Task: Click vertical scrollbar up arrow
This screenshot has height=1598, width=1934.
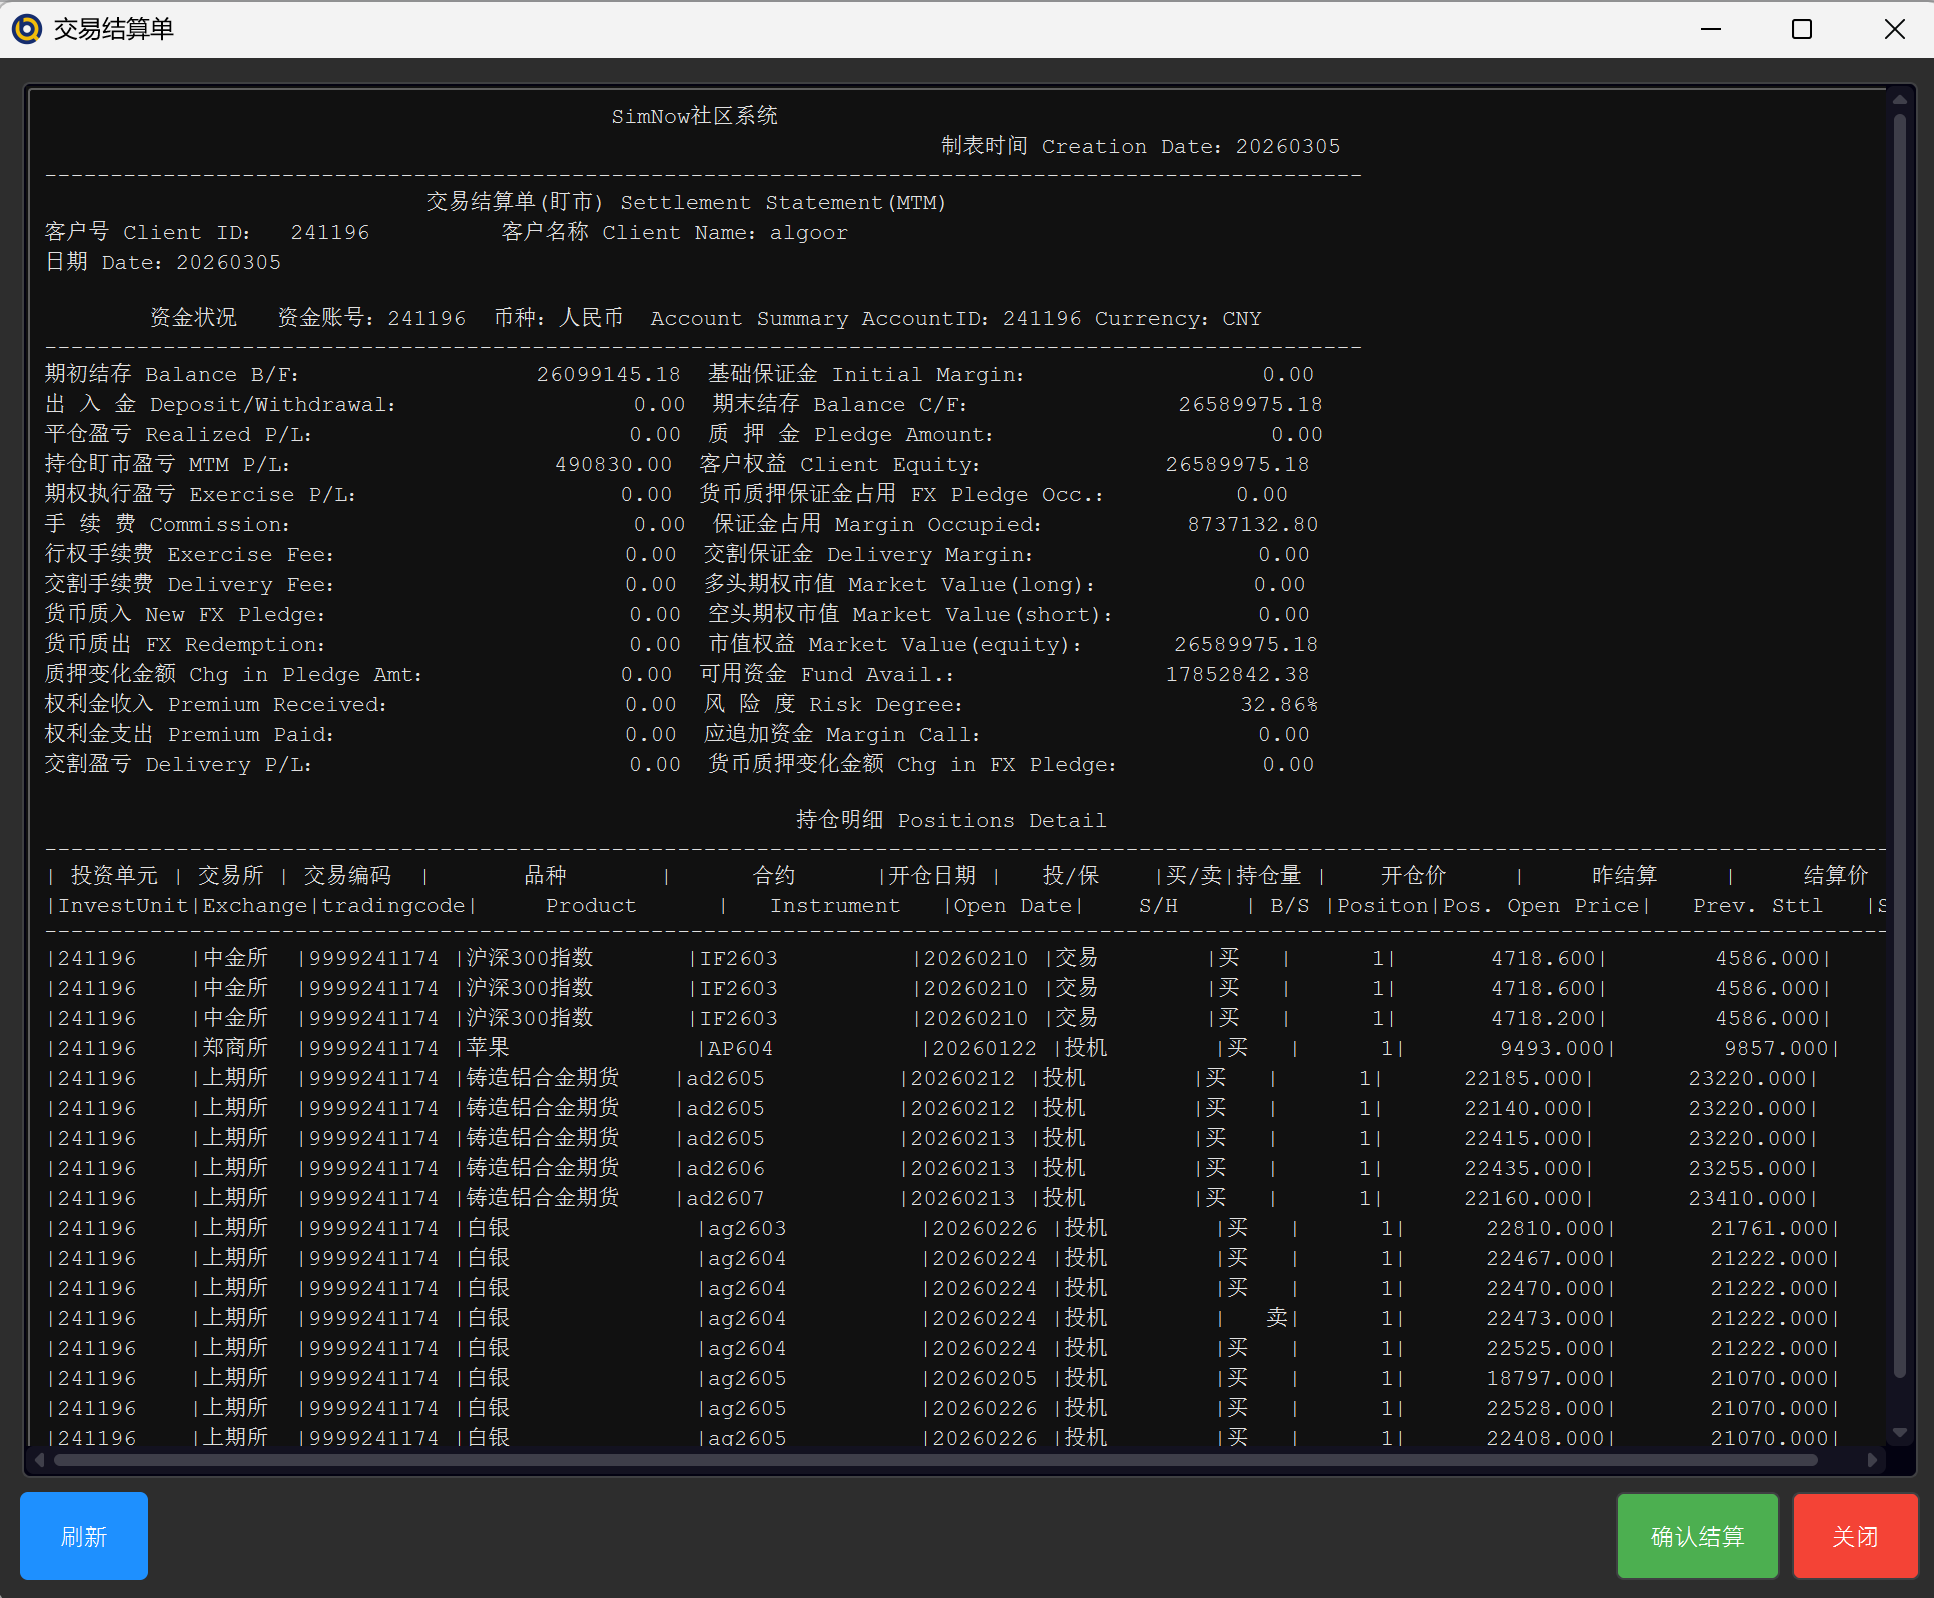Action: [1899, 100]
